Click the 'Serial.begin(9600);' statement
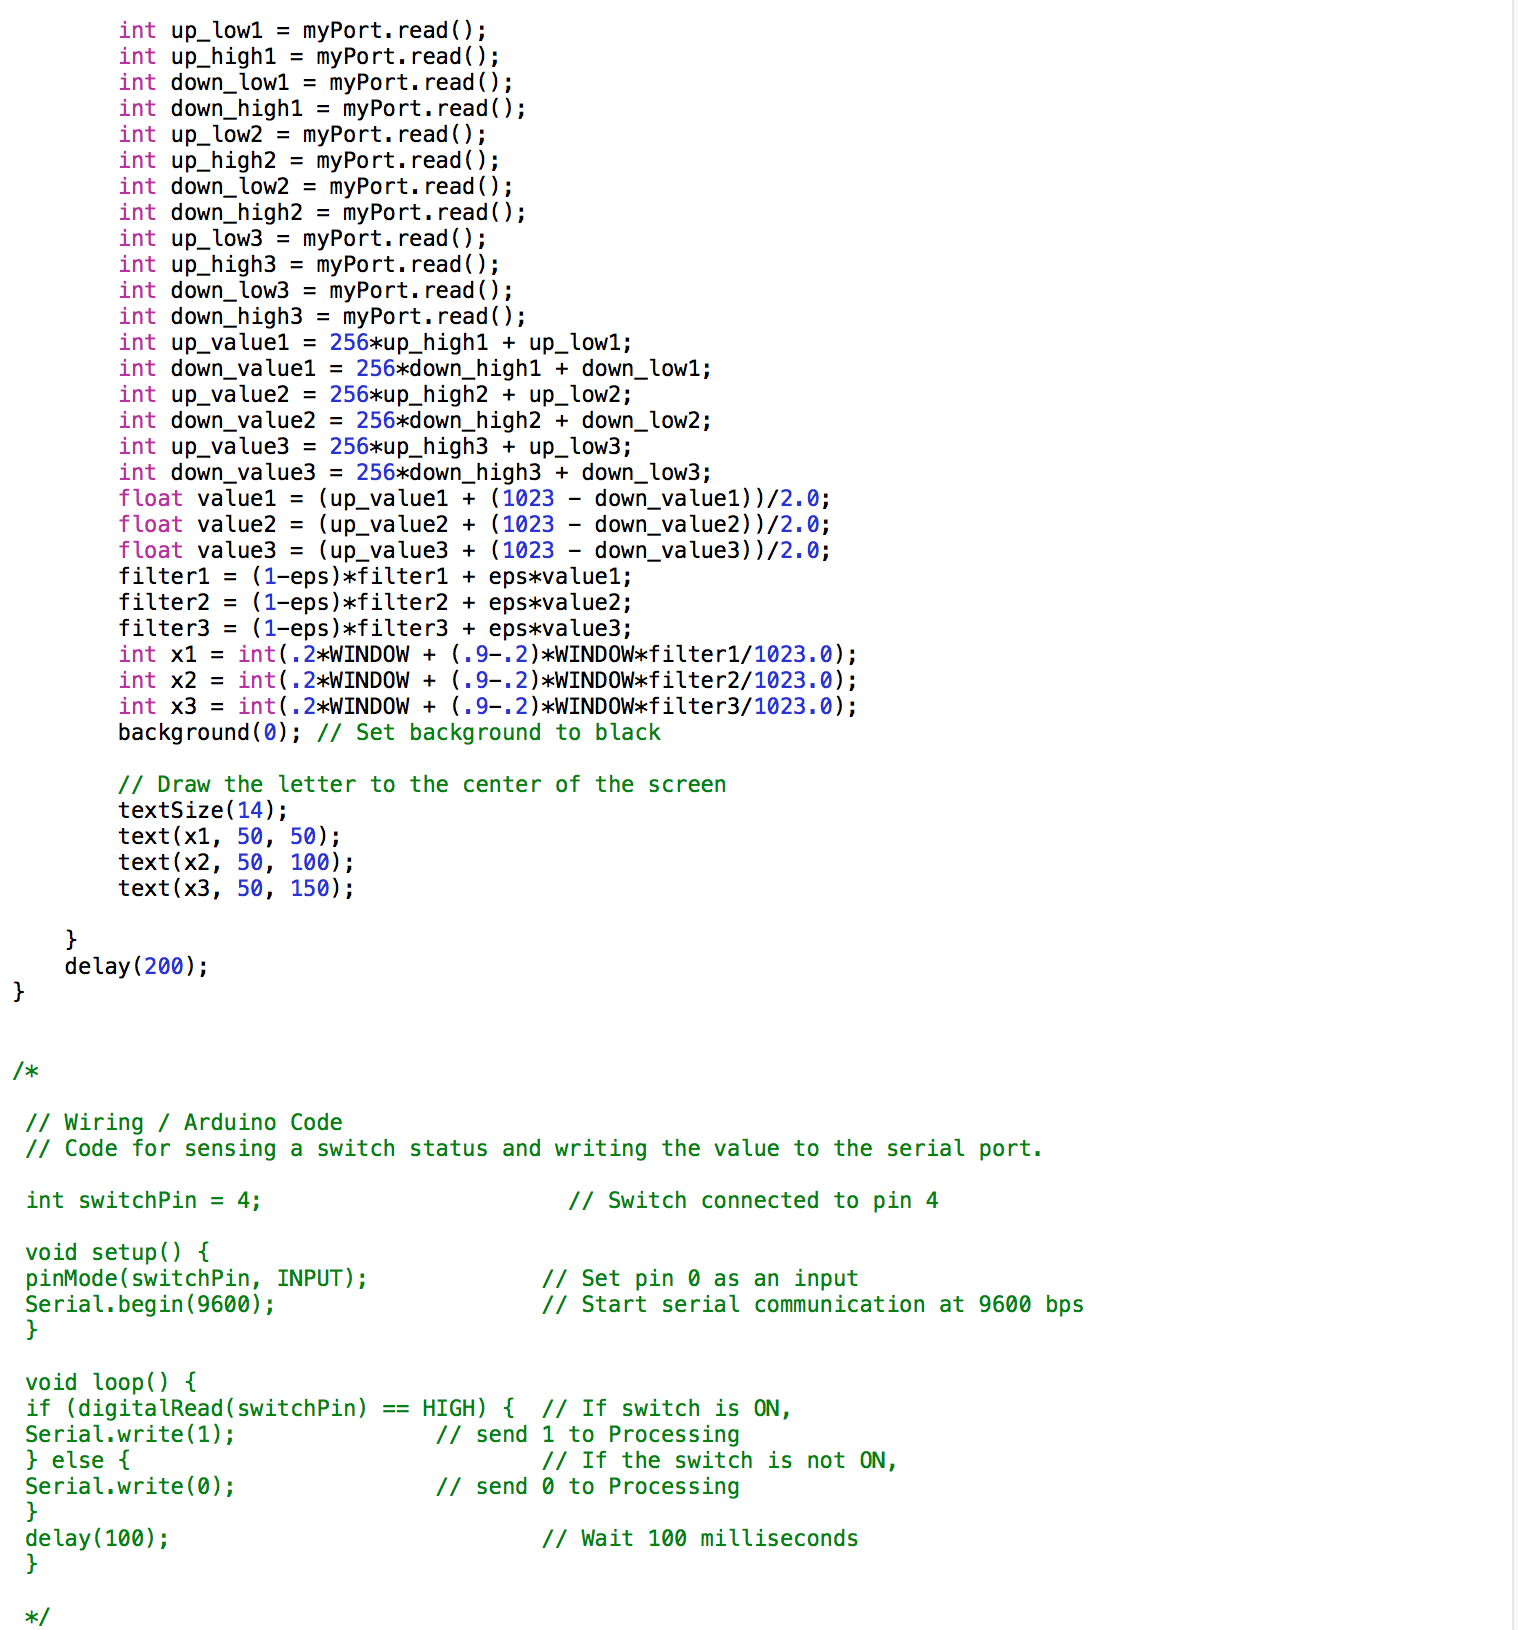1518x1630 pixels. [150, 1305]
